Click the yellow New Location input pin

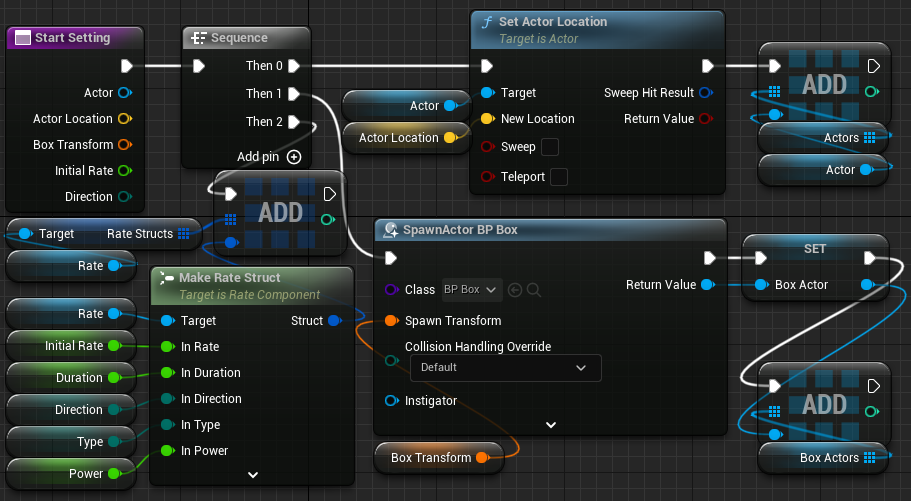[487, 119]
